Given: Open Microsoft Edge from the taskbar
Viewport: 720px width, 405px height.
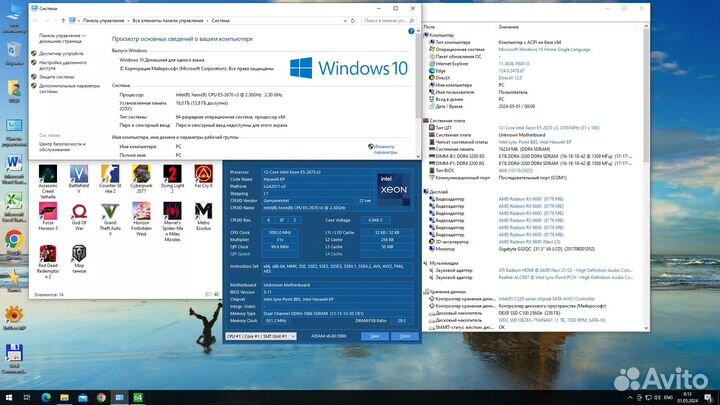Looking at the screenshot, I should [46, 397].
